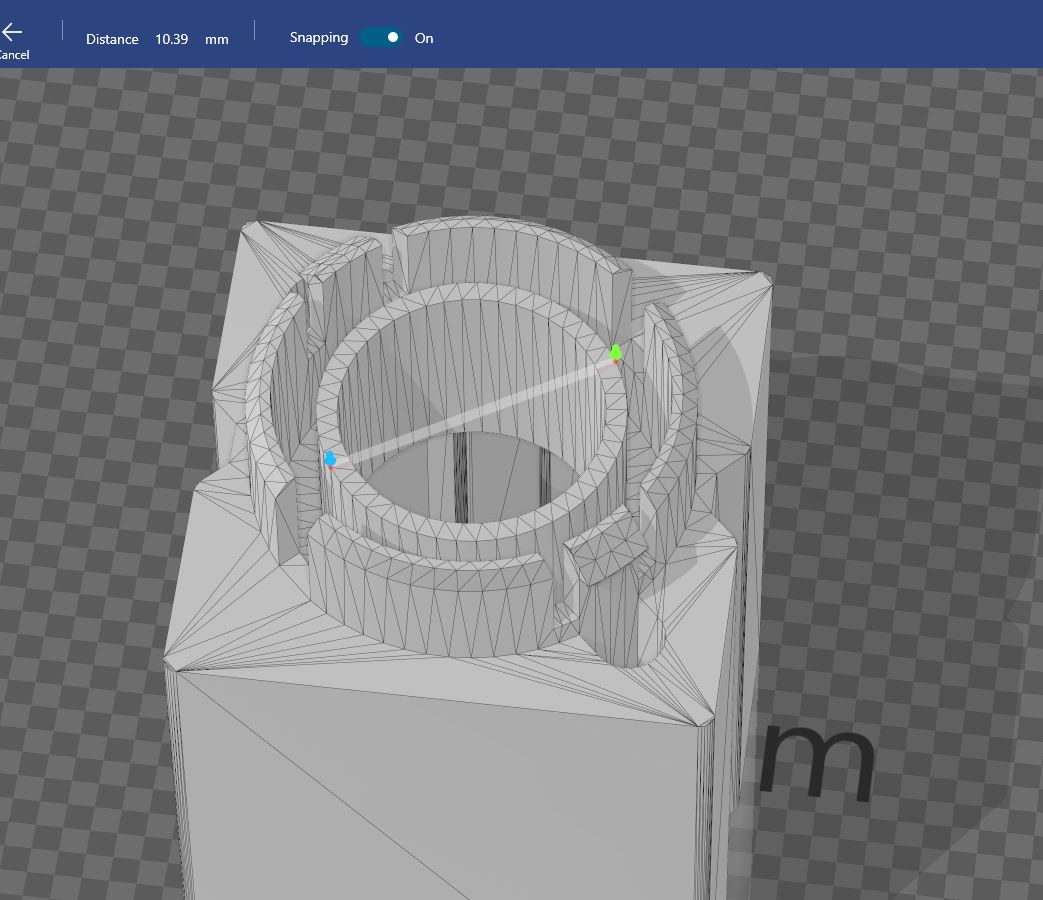The height and width of the screenshot is (900, 1043).
Task: Click the Cancel text label
Action: (x=13, y=55)
